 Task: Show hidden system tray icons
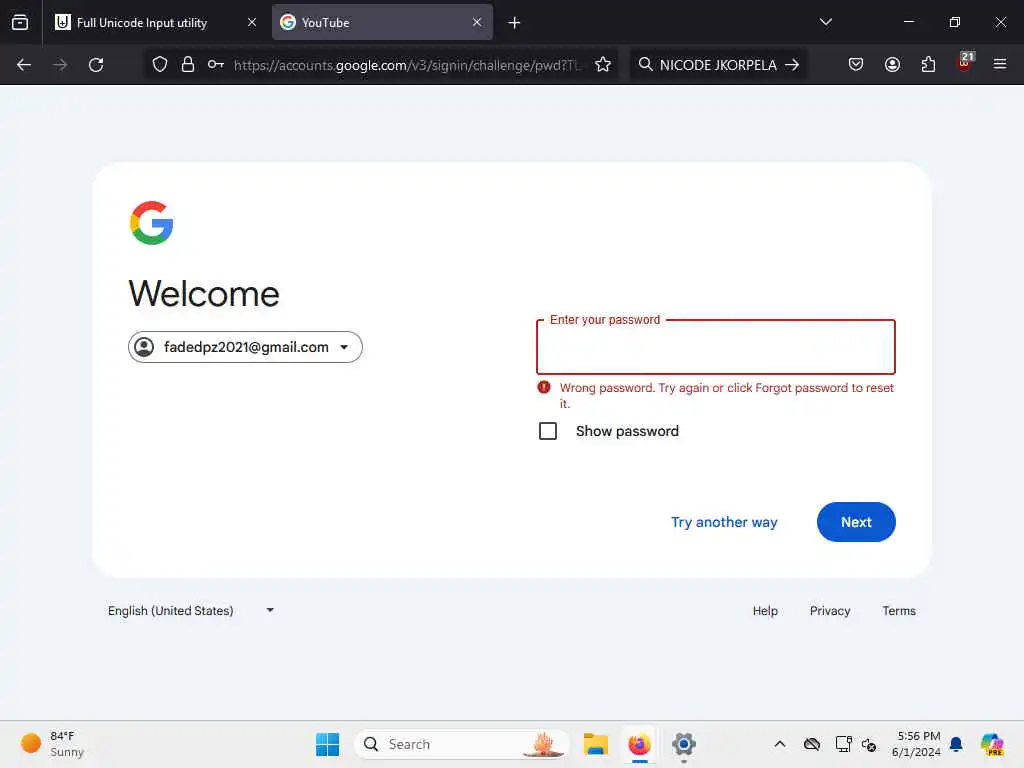coord(780,744)
